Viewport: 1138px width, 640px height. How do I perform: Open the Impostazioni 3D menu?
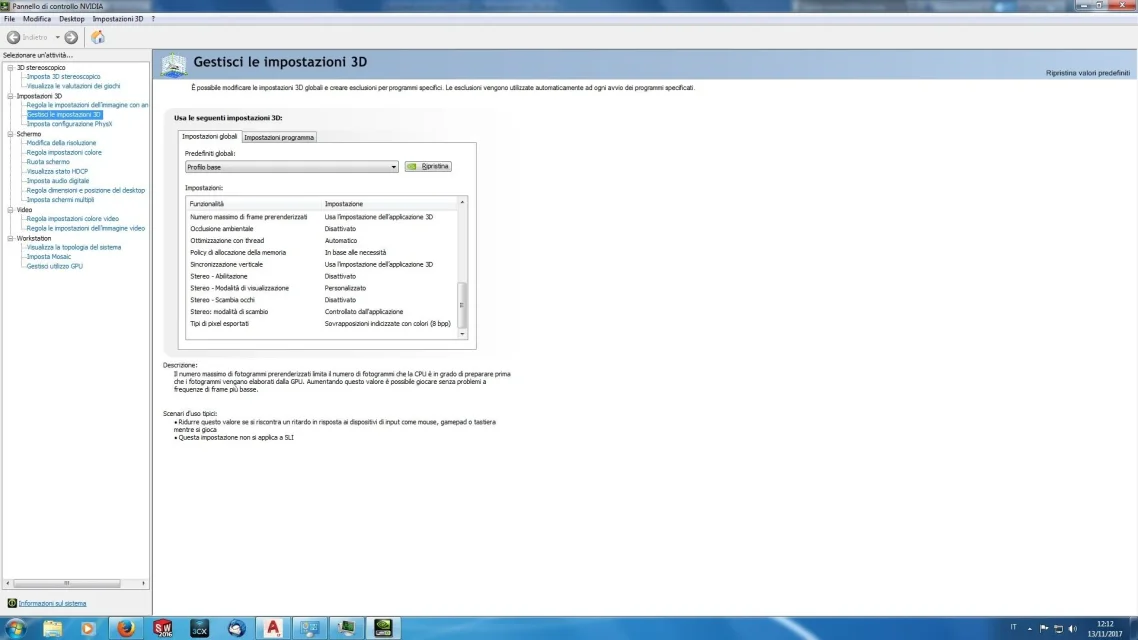coord(118,19)
